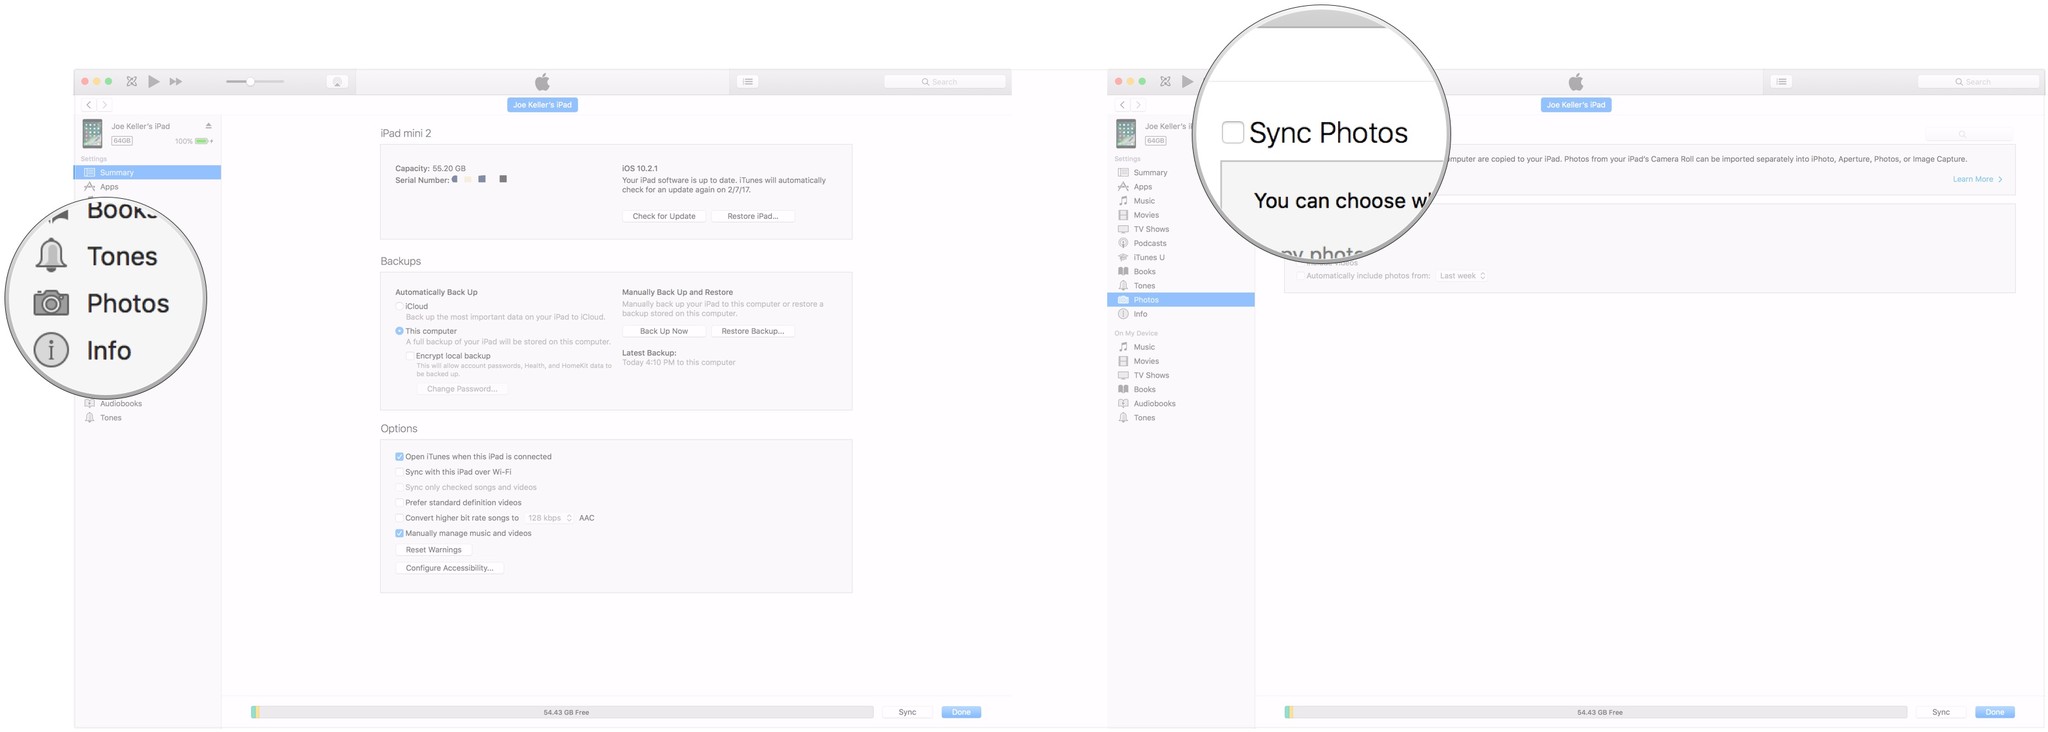Click Check for Update button
This screenshot has height=732, width=2048.
click(664, 216)
